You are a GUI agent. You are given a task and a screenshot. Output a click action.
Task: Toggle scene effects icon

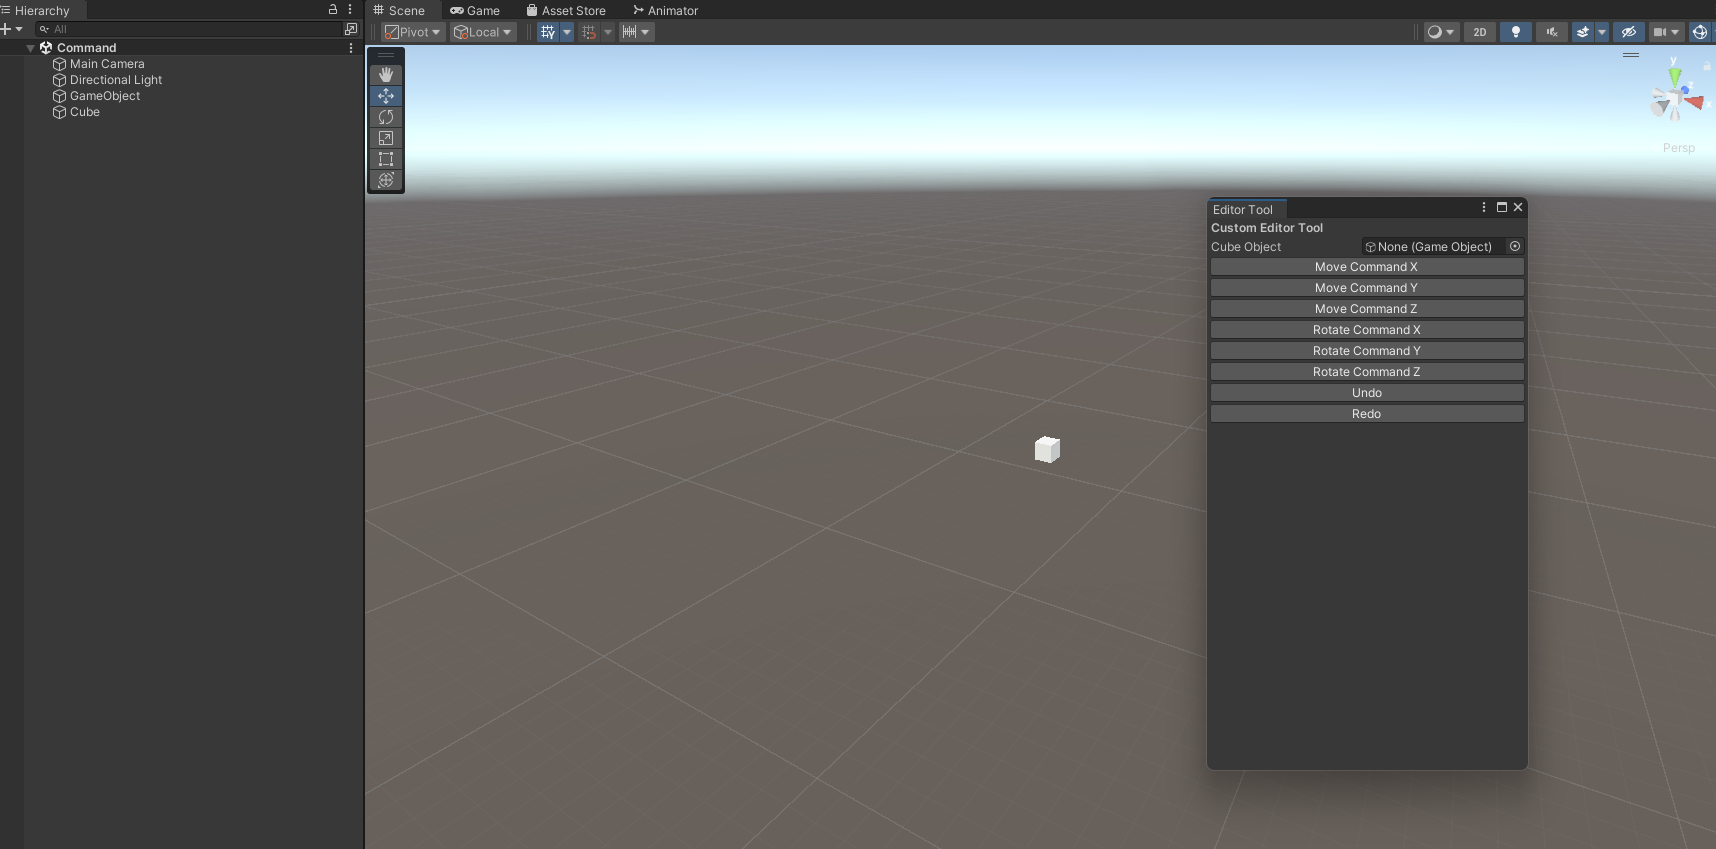pos(1583,32)
